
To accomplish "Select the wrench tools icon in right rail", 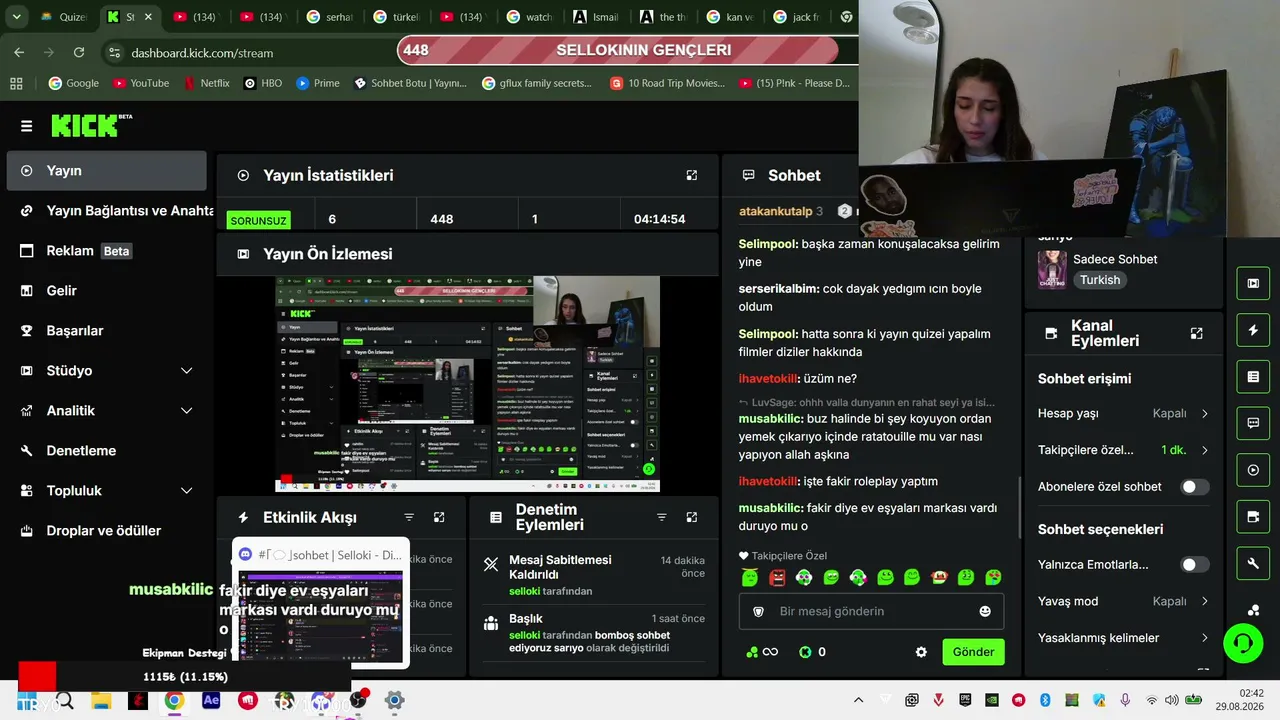I will click(1253, 564).
